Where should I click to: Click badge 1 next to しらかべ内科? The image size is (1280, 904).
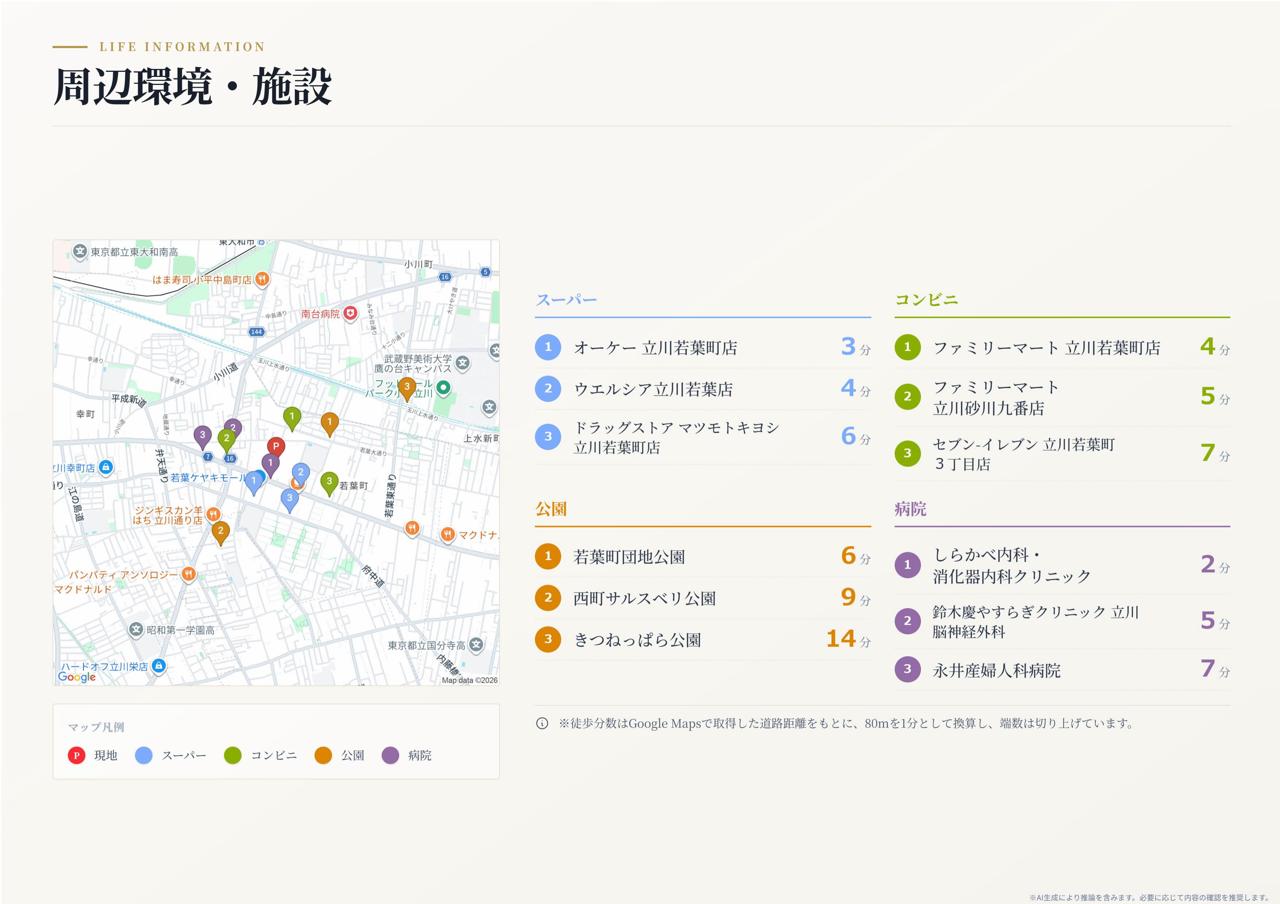[907, 565]
